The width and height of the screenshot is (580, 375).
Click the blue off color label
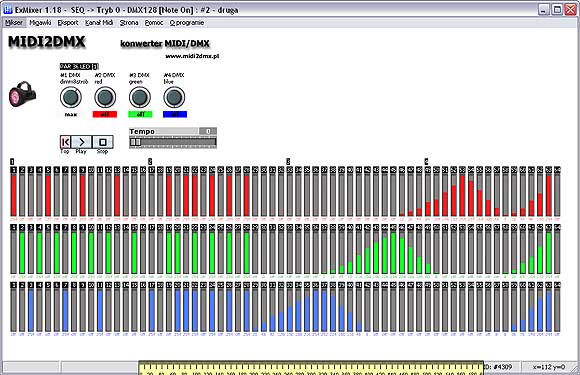click(x=175, y=114)
